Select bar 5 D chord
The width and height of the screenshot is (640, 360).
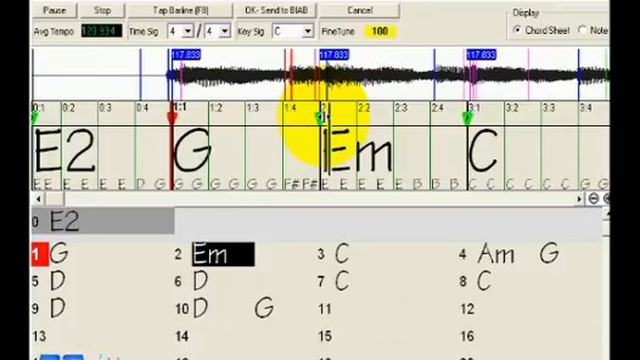tap(58, 281)
